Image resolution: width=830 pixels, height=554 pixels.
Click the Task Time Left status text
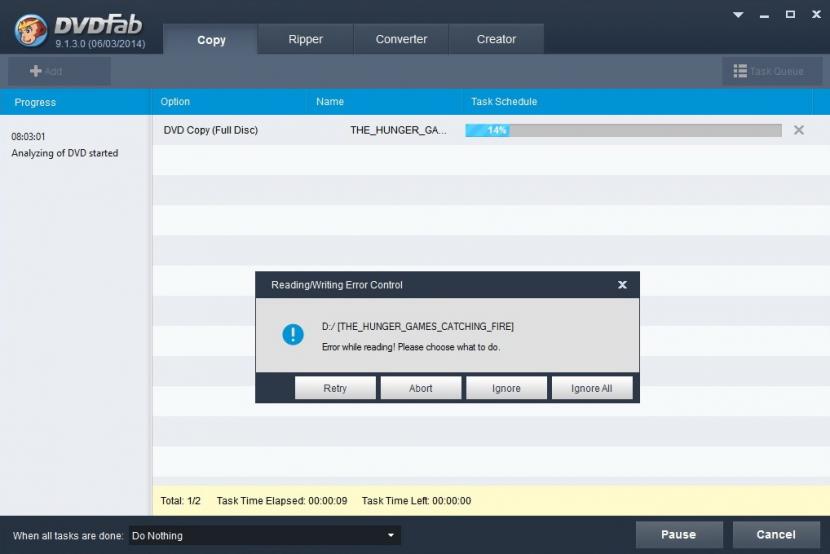pyautogui.click(x=417, y=501)
